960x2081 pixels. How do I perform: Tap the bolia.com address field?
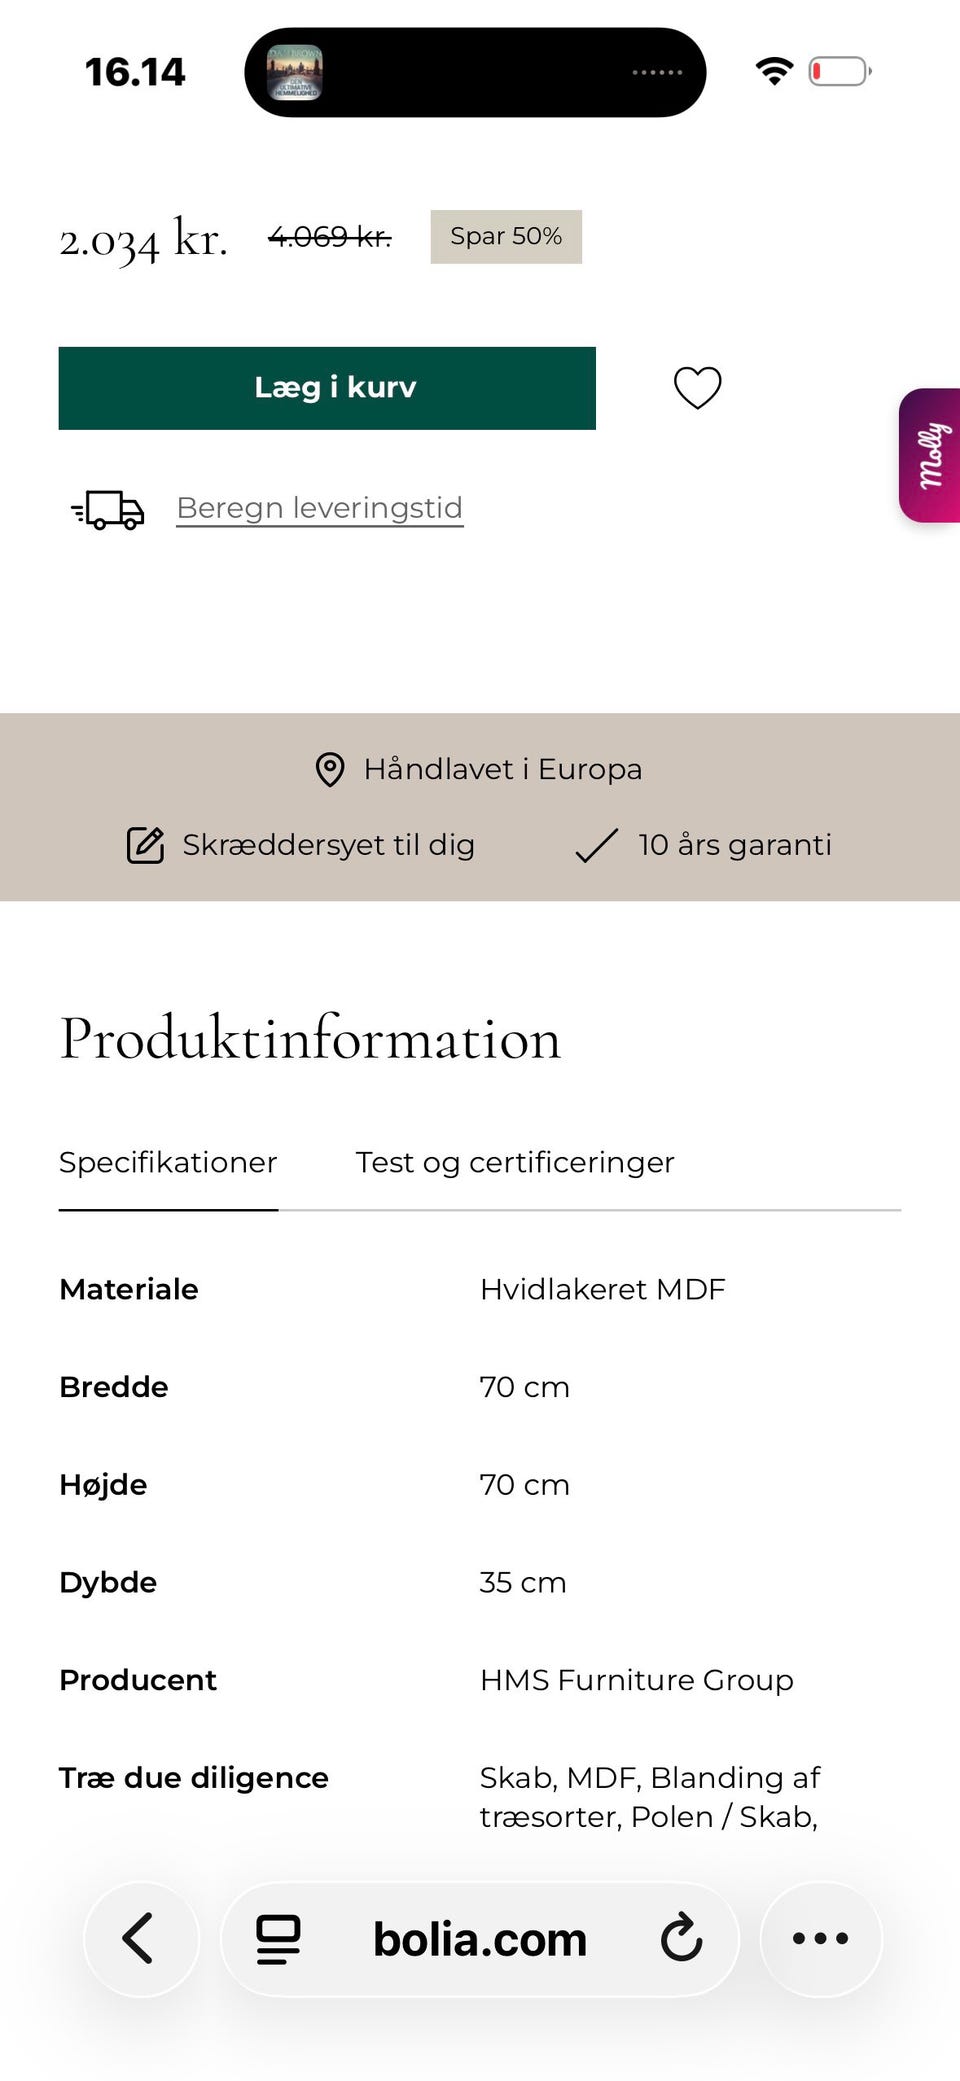pos(480,1940)
